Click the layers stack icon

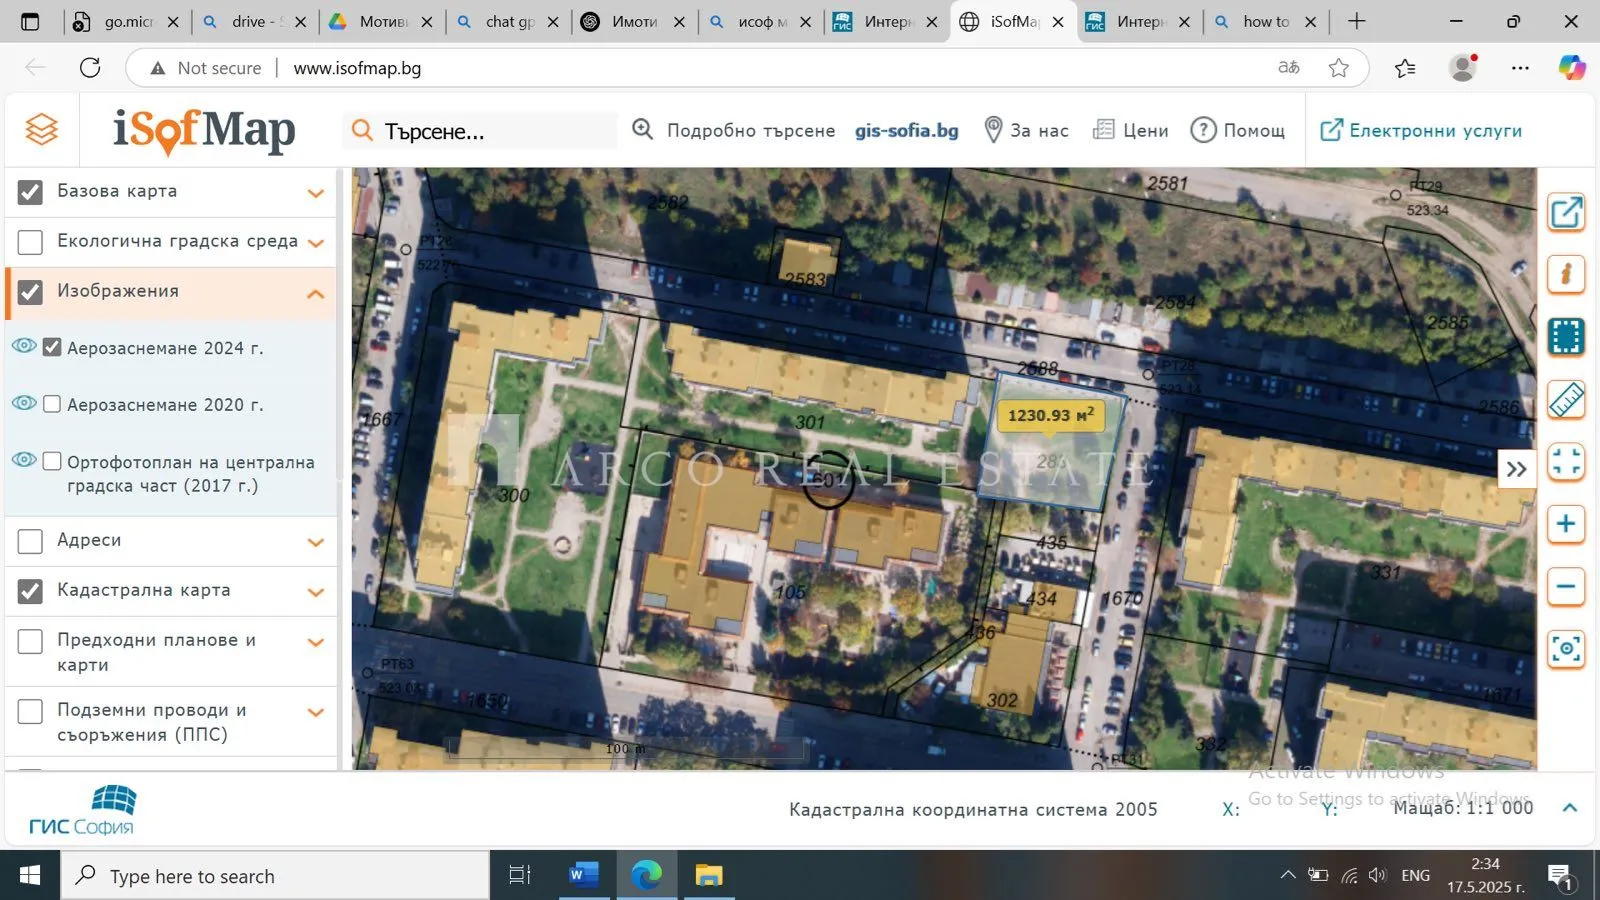pos(41,130)
